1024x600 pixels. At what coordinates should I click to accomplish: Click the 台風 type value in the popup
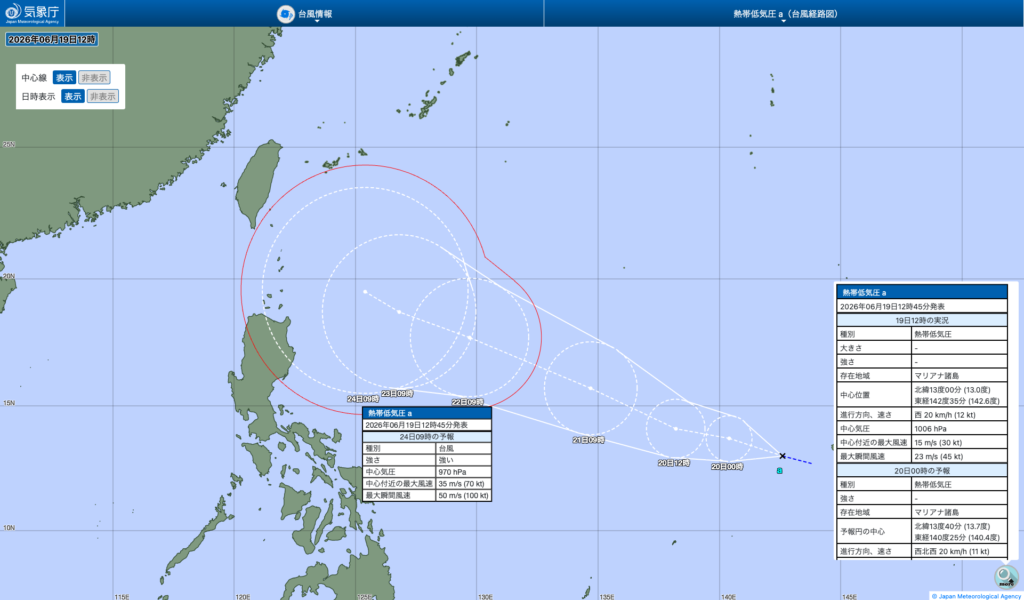click(463, 449)
